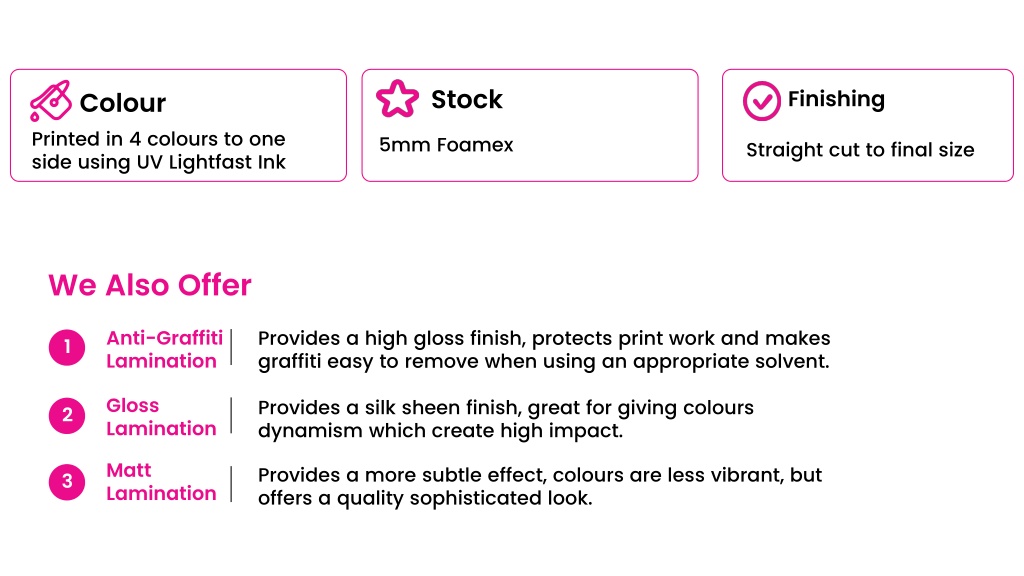Click the paint bucket Colour icon
The height and width of the screenshot is (576, 1024).
[50, 101]
